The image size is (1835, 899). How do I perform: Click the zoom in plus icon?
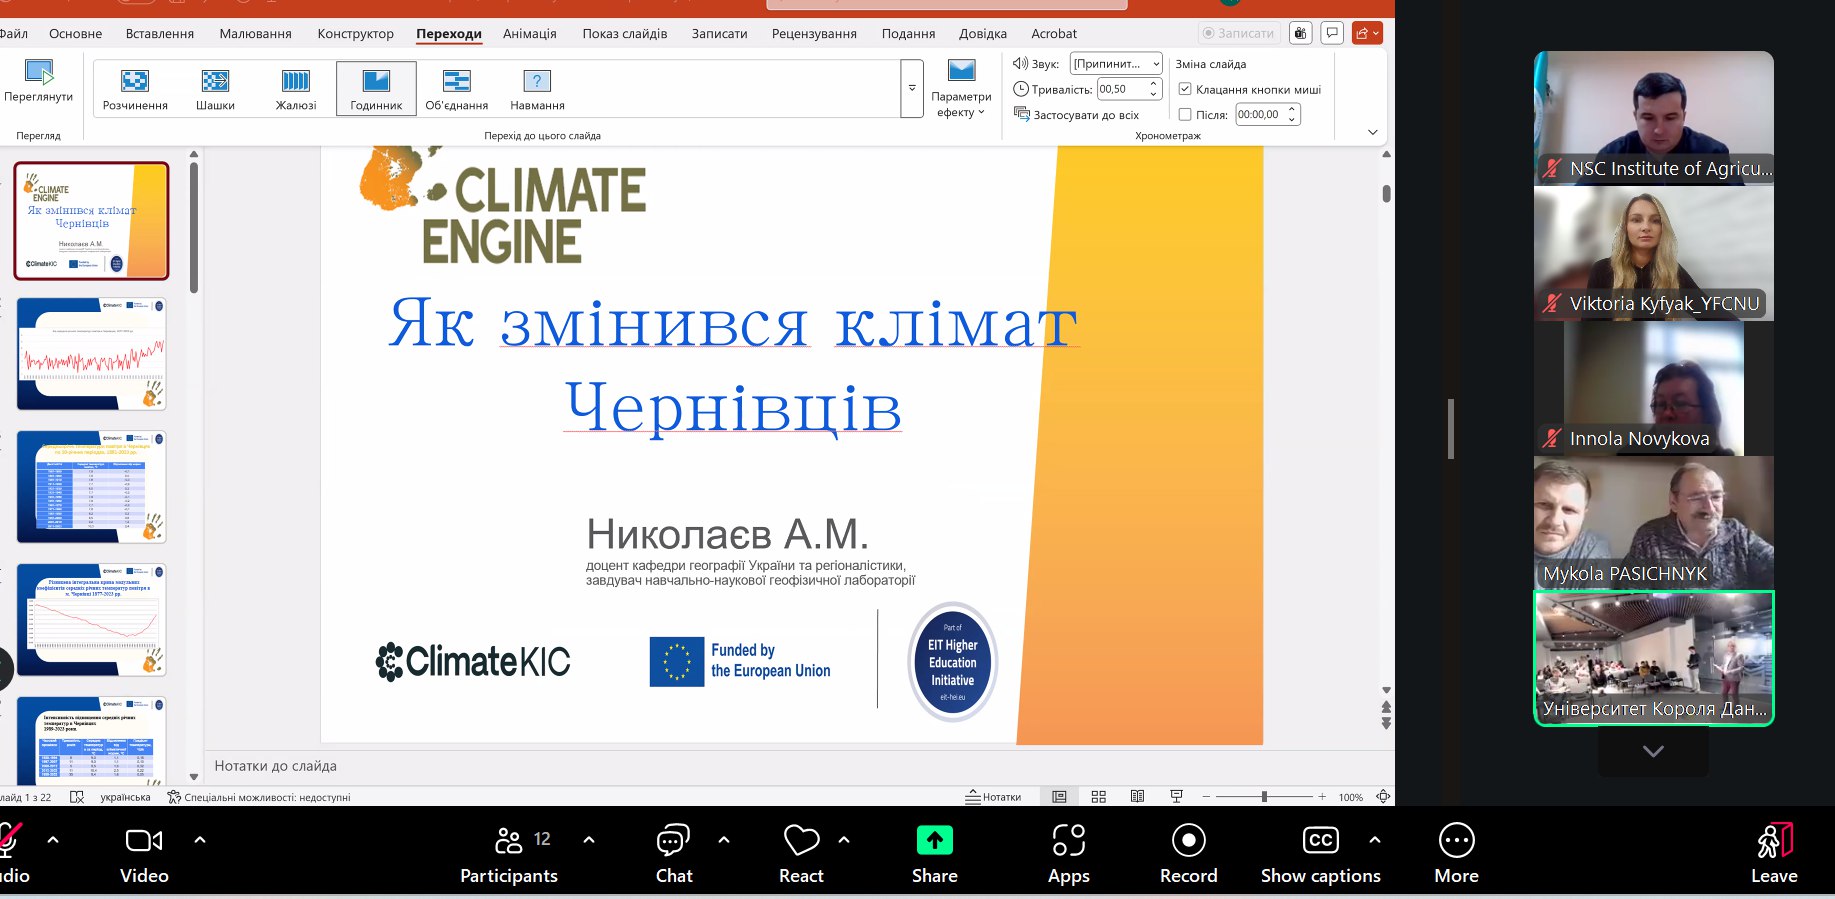point(1322,797)
